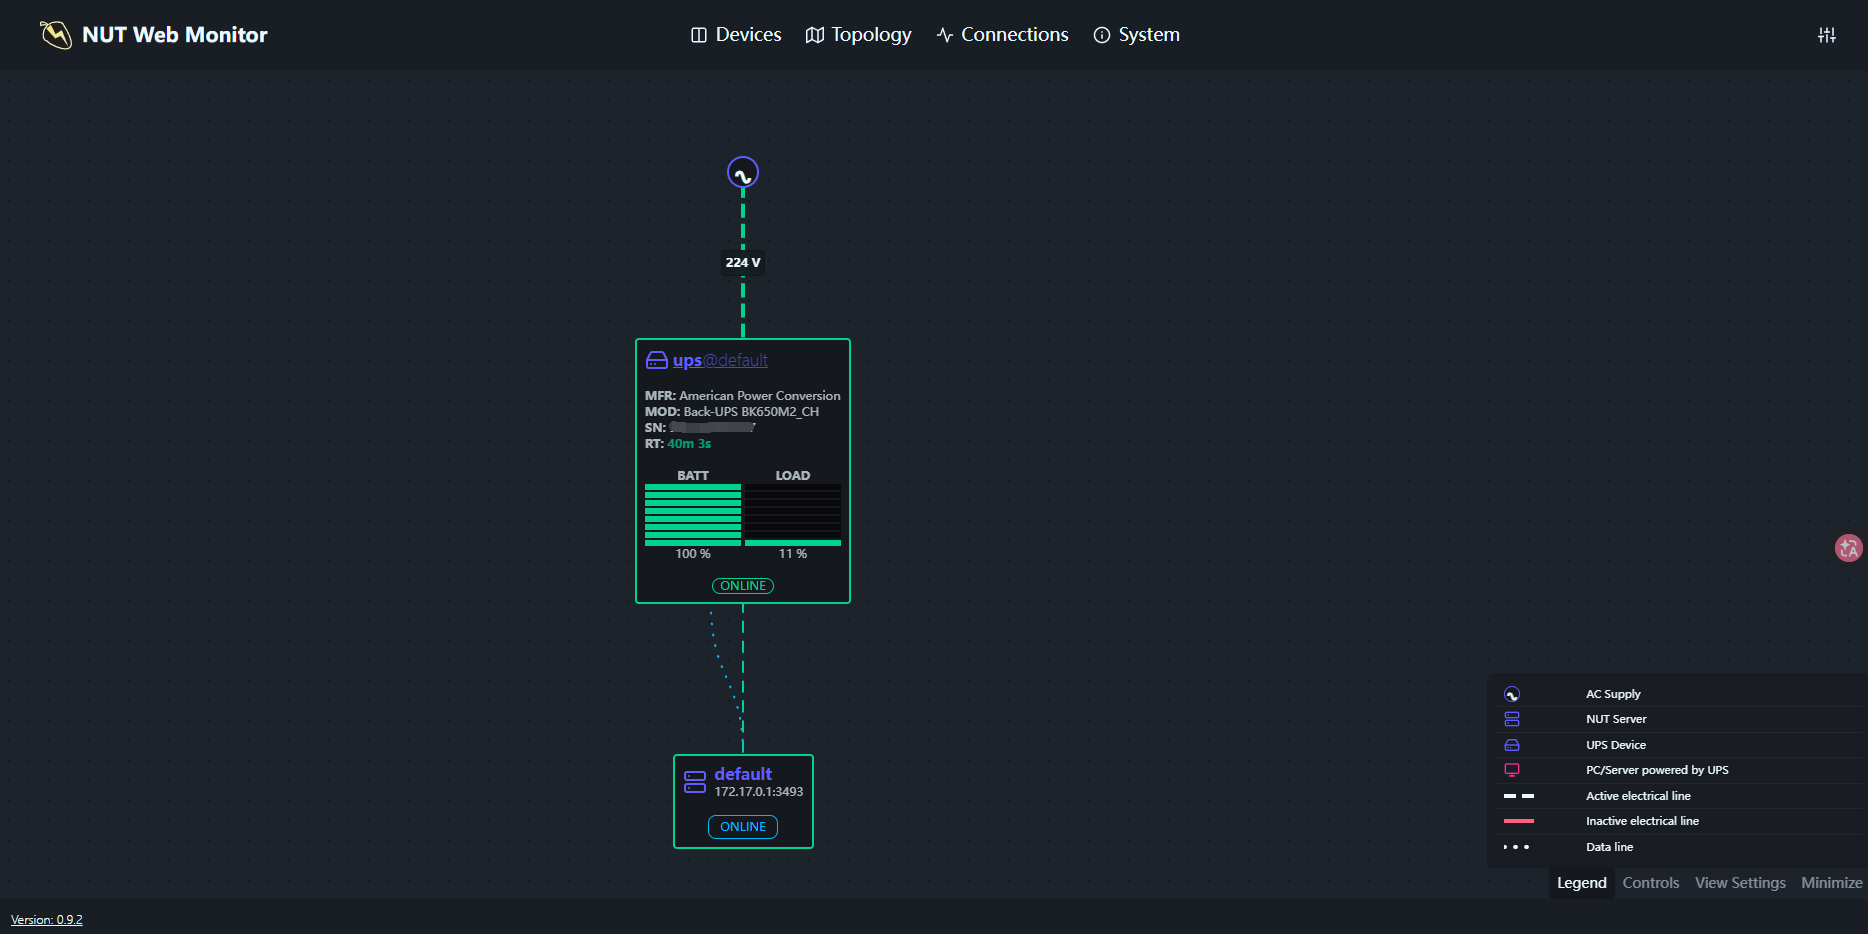Click the UPS Device legend icon

coord(1512,745)
